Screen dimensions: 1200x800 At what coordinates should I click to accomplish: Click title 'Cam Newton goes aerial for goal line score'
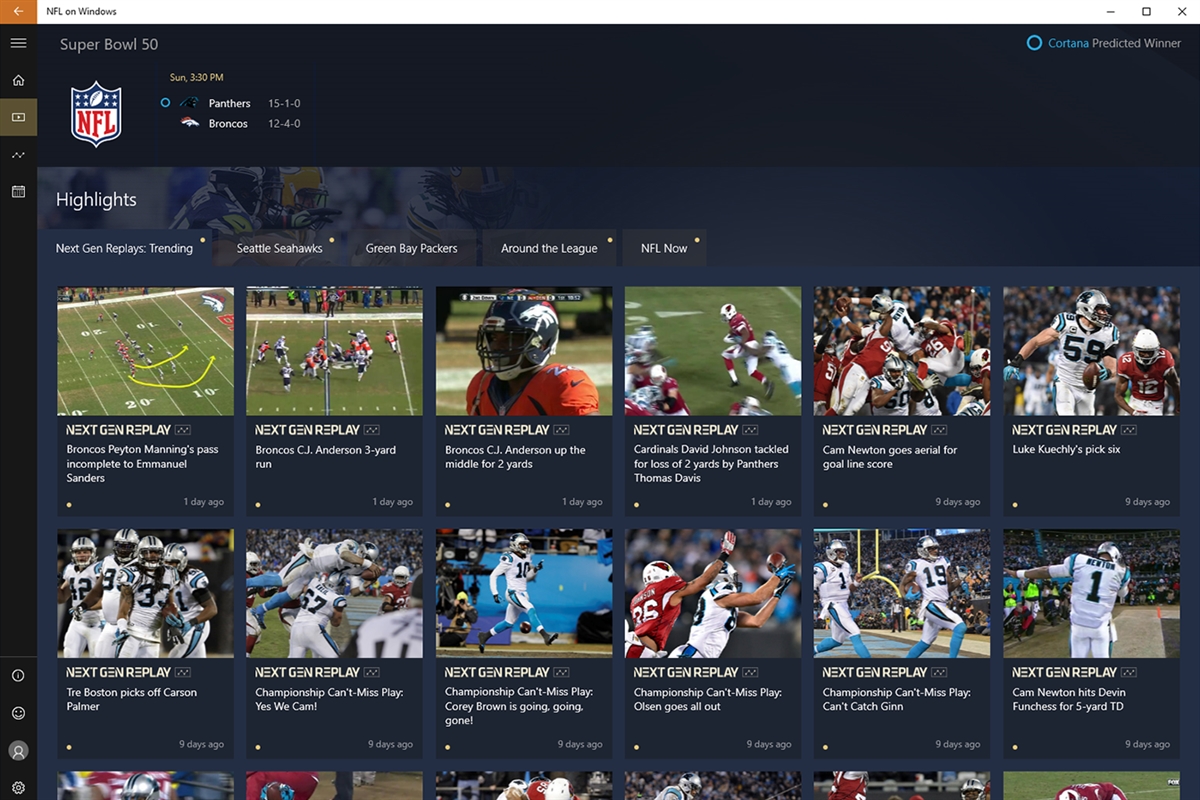pos(890,457)
